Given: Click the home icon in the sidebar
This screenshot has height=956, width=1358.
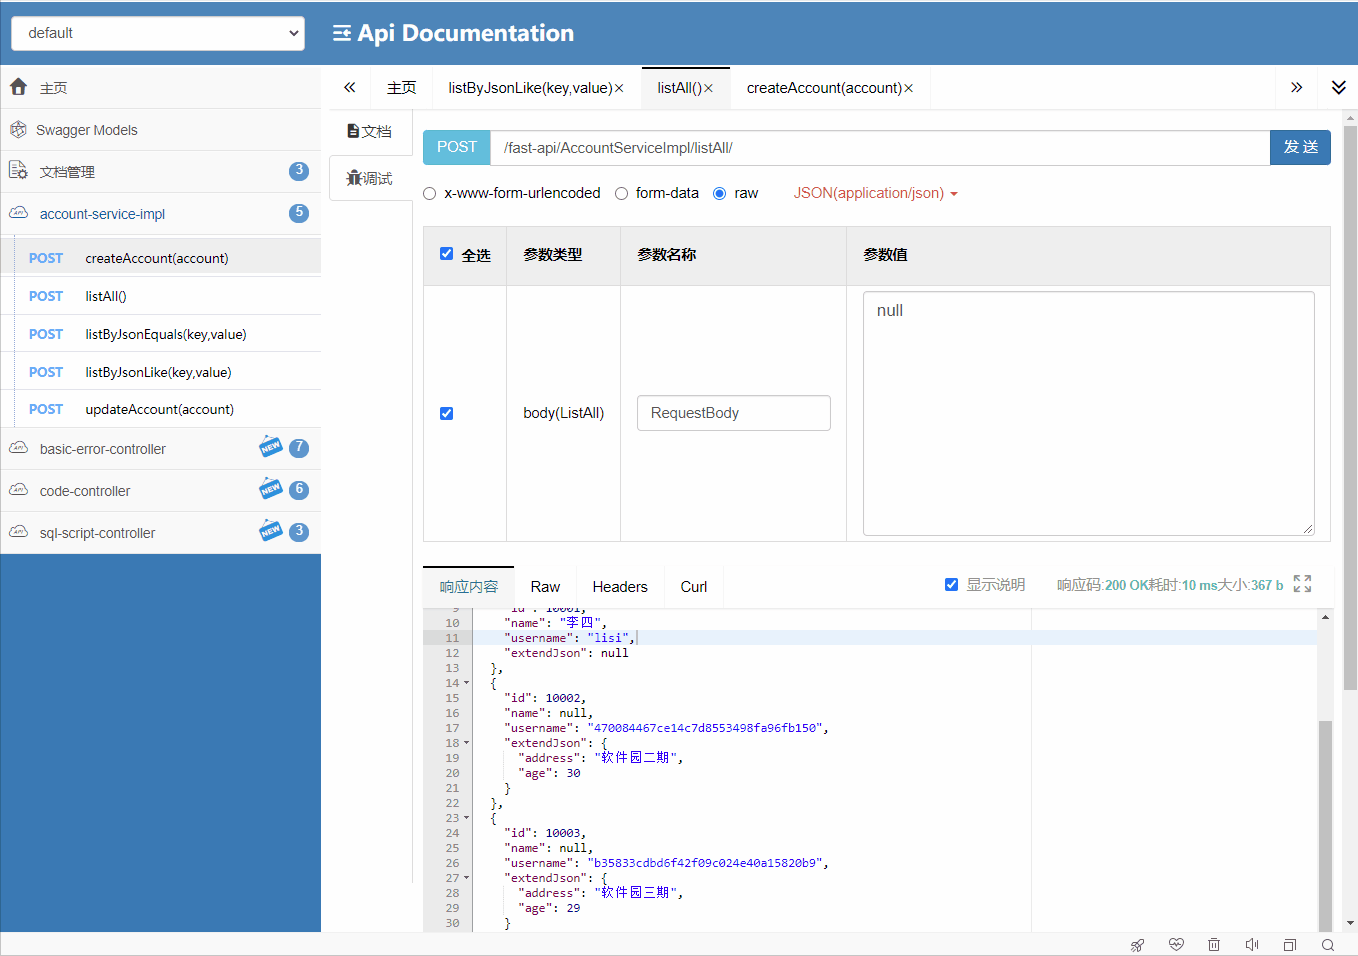Looking at the screenshot, I should point(18,87).
